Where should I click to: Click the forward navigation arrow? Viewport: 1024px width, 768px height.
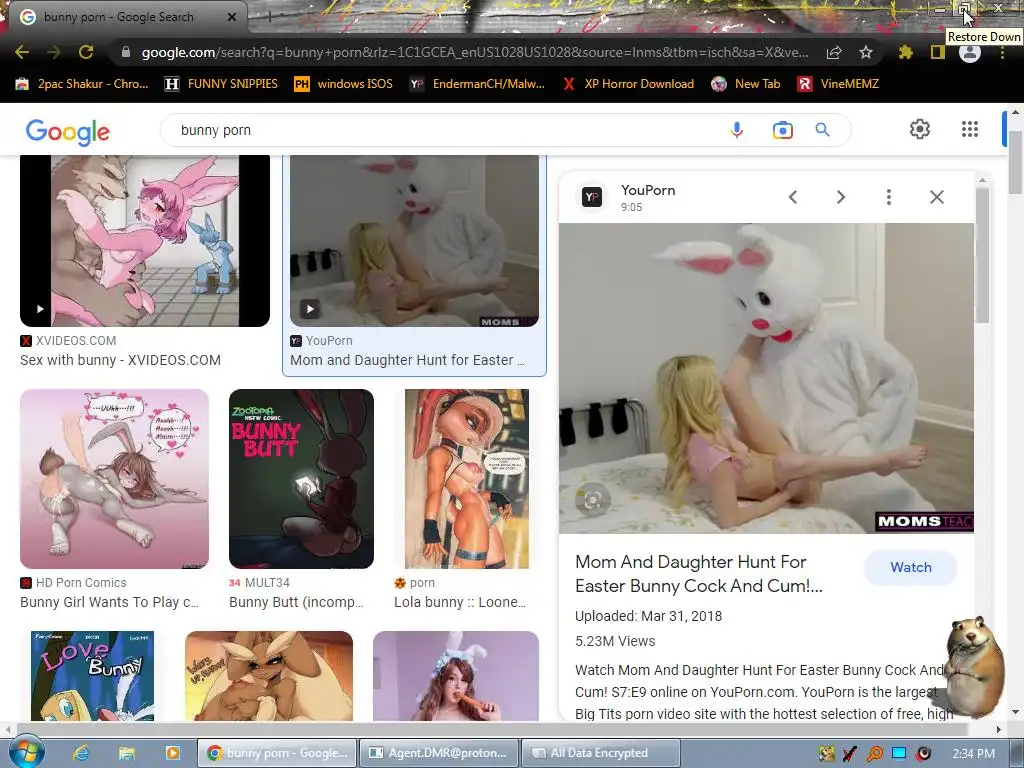tap(54, 52)
